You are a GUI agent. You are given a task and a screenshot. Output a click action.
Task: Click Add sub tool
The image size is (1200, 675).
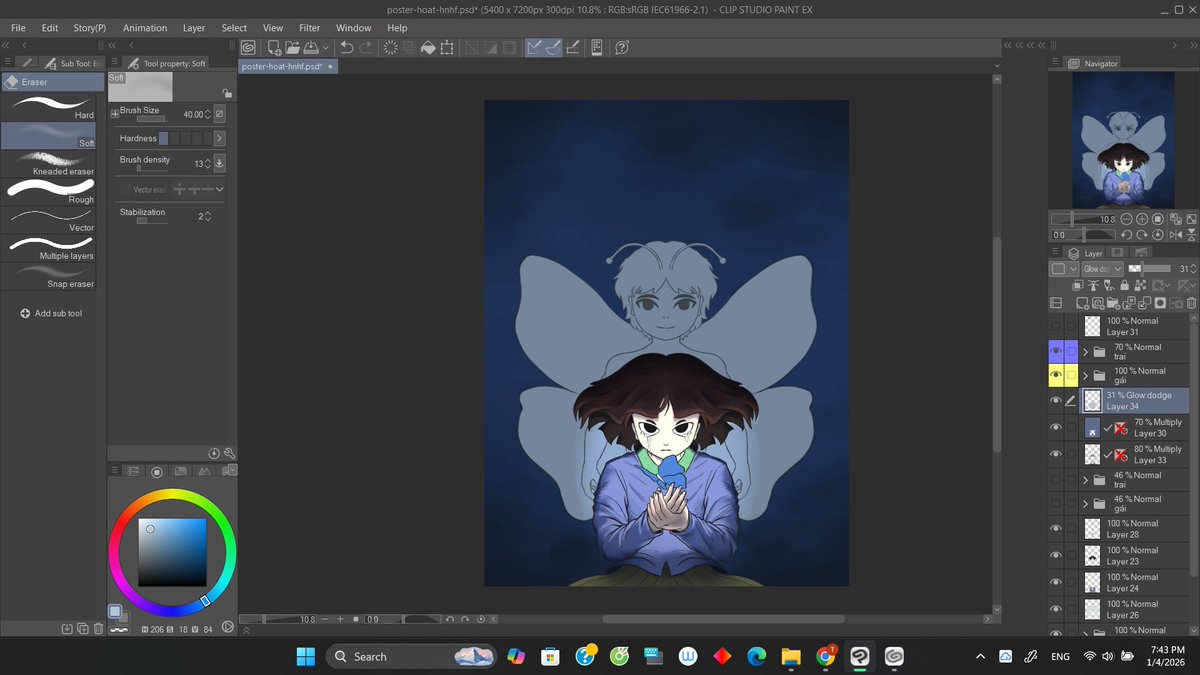pyautogui.click(x=52, y=313)
